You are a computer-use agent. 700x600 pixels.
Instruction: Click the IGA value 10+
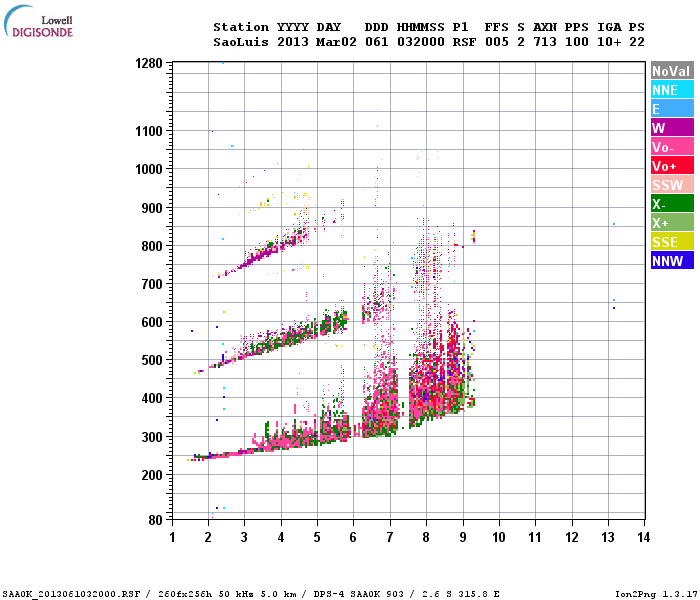click(x=609, y=42)
